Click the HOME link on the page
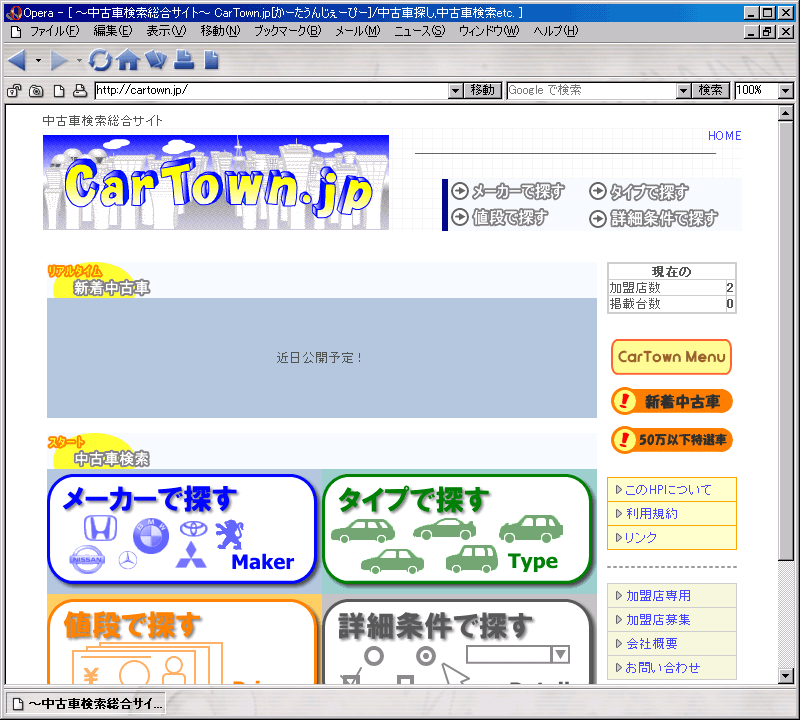 (x=724, y=136)
